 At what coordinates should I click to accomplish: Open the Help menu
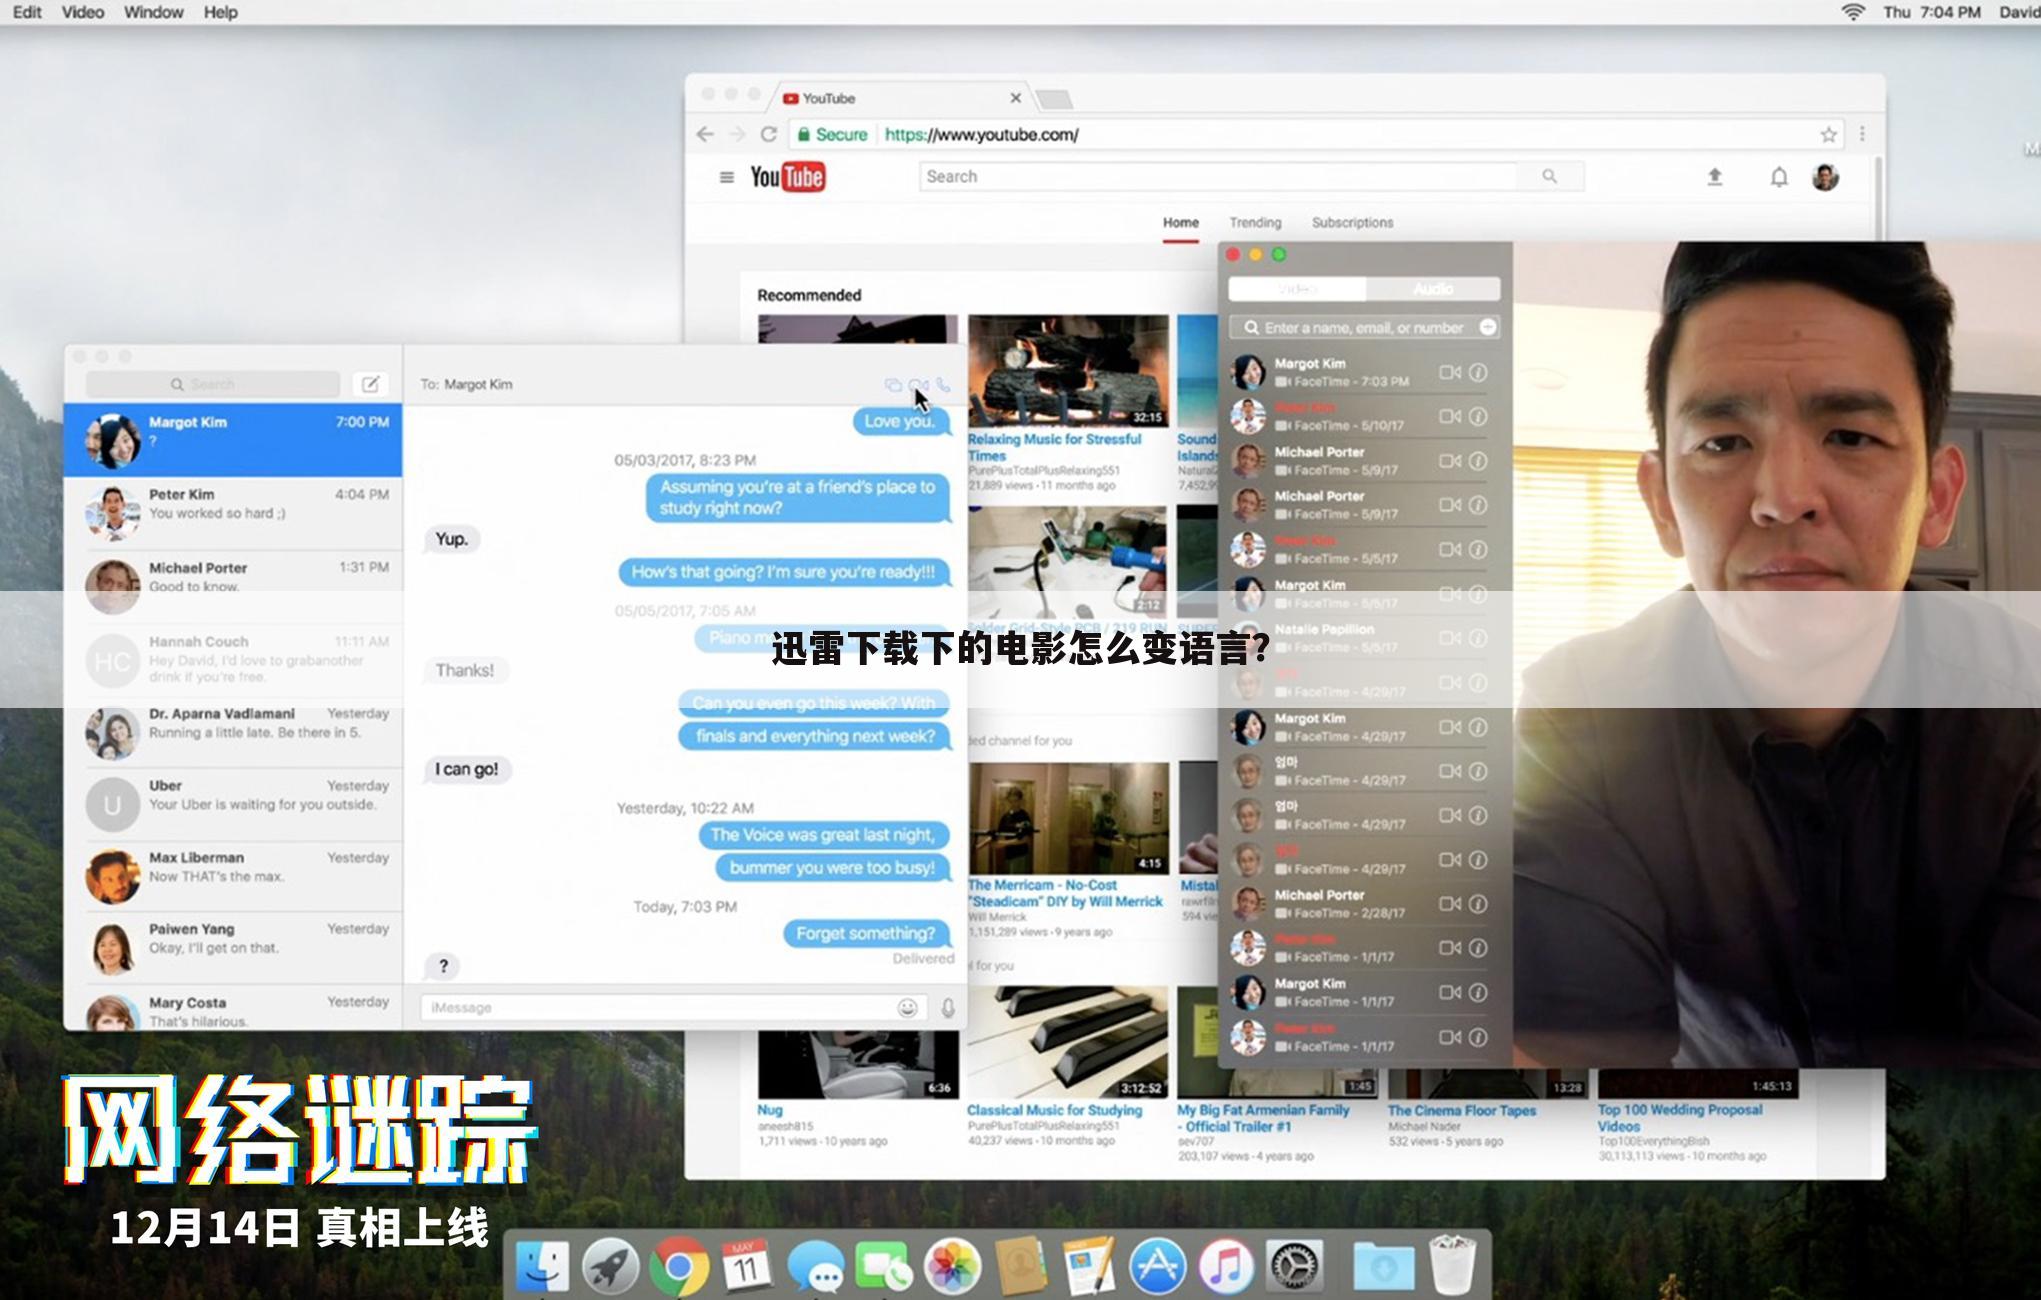[x=221, y=12]
